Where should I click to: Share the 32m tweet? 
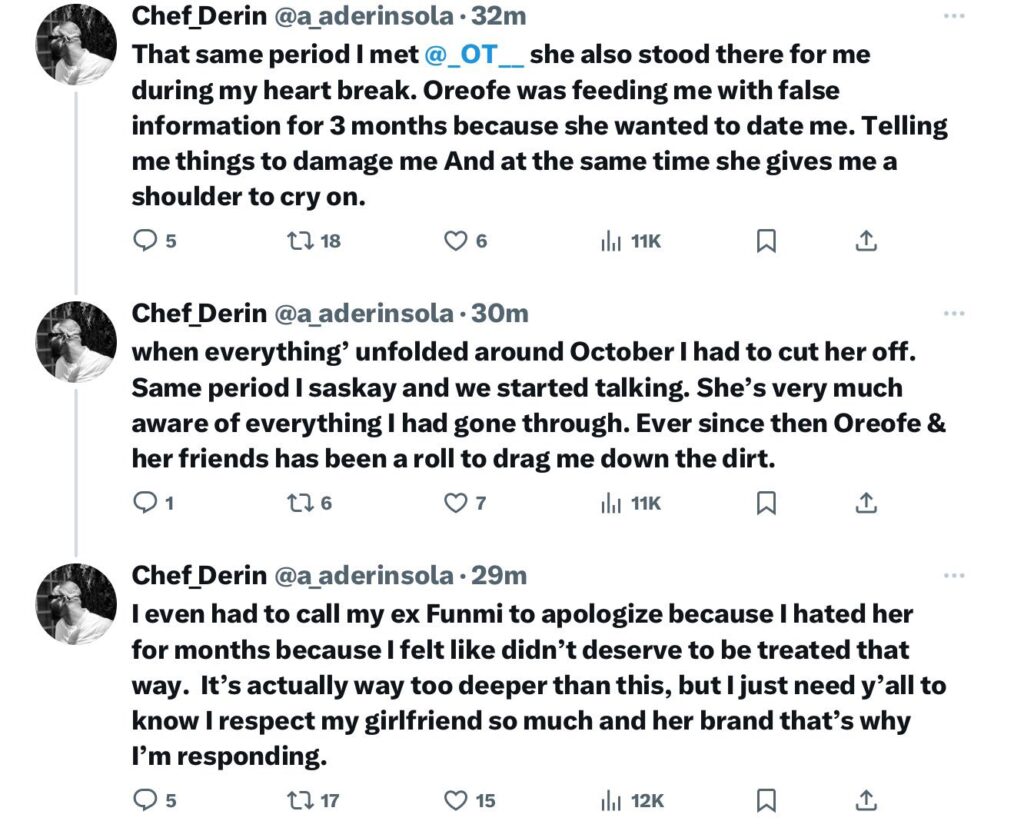[867, 240]
